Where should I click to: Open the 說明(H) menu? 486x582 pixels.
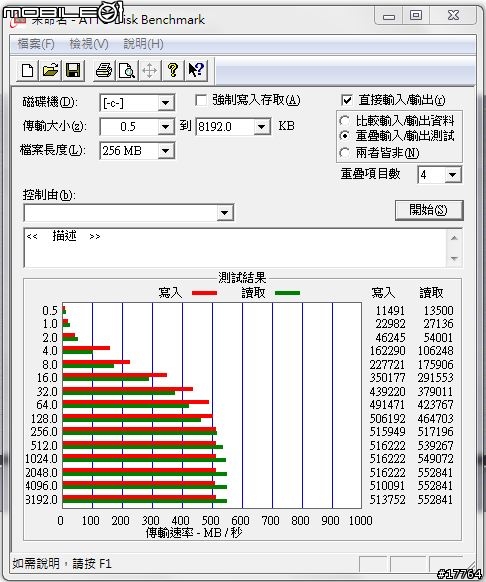[143, 44]
